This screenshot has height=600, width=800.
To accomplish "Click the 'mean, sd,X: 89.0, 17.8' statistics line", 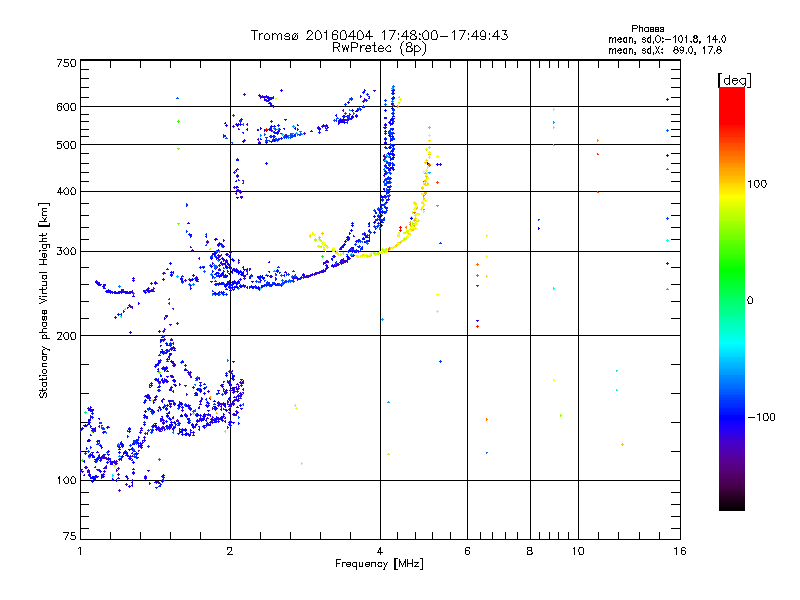I will (x=665, y=50).
